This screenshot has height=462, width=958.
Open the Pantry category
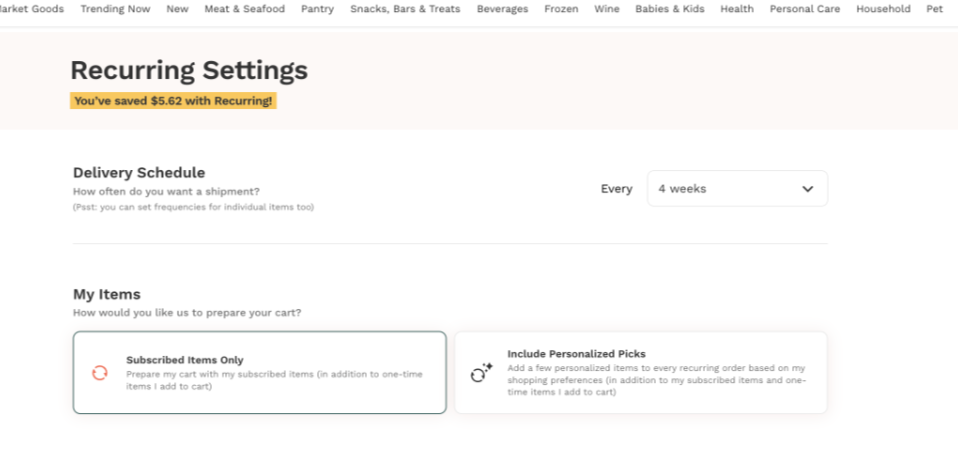pyautogui.click(x=317, y=9)
